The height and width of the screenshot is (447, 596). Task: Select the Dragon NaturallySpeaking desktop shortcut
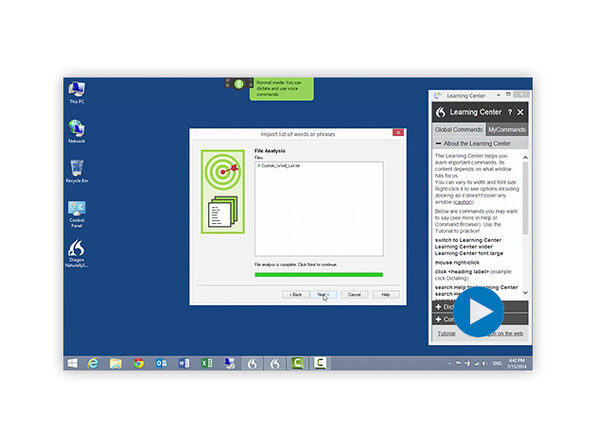coord(77,254)
